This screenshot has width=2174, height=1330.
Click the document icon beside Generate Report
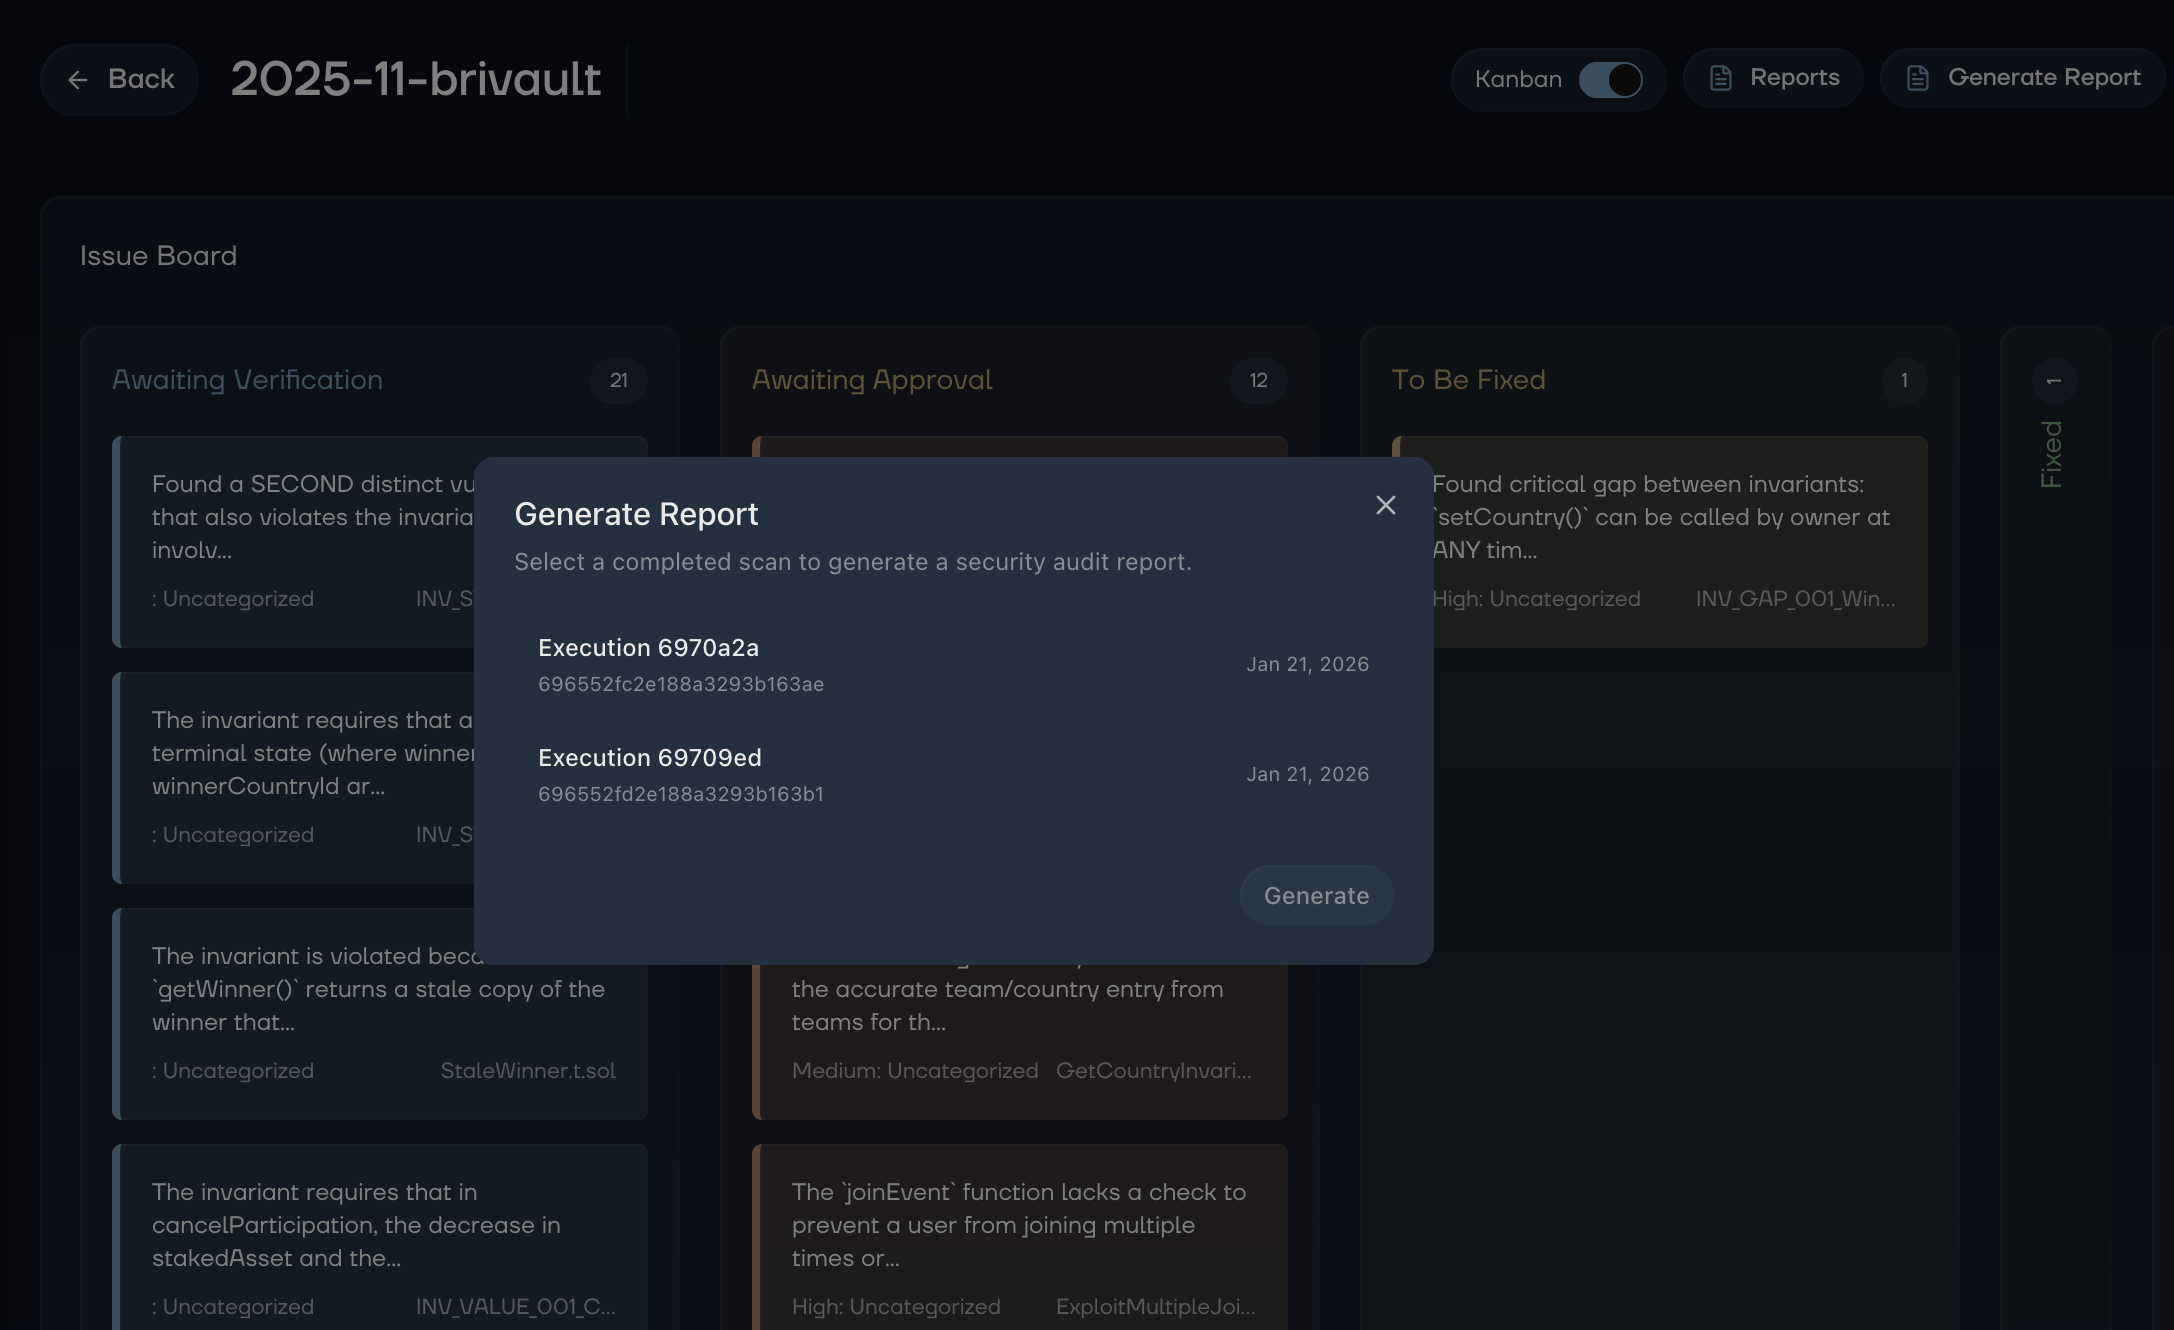(1917, 77)
